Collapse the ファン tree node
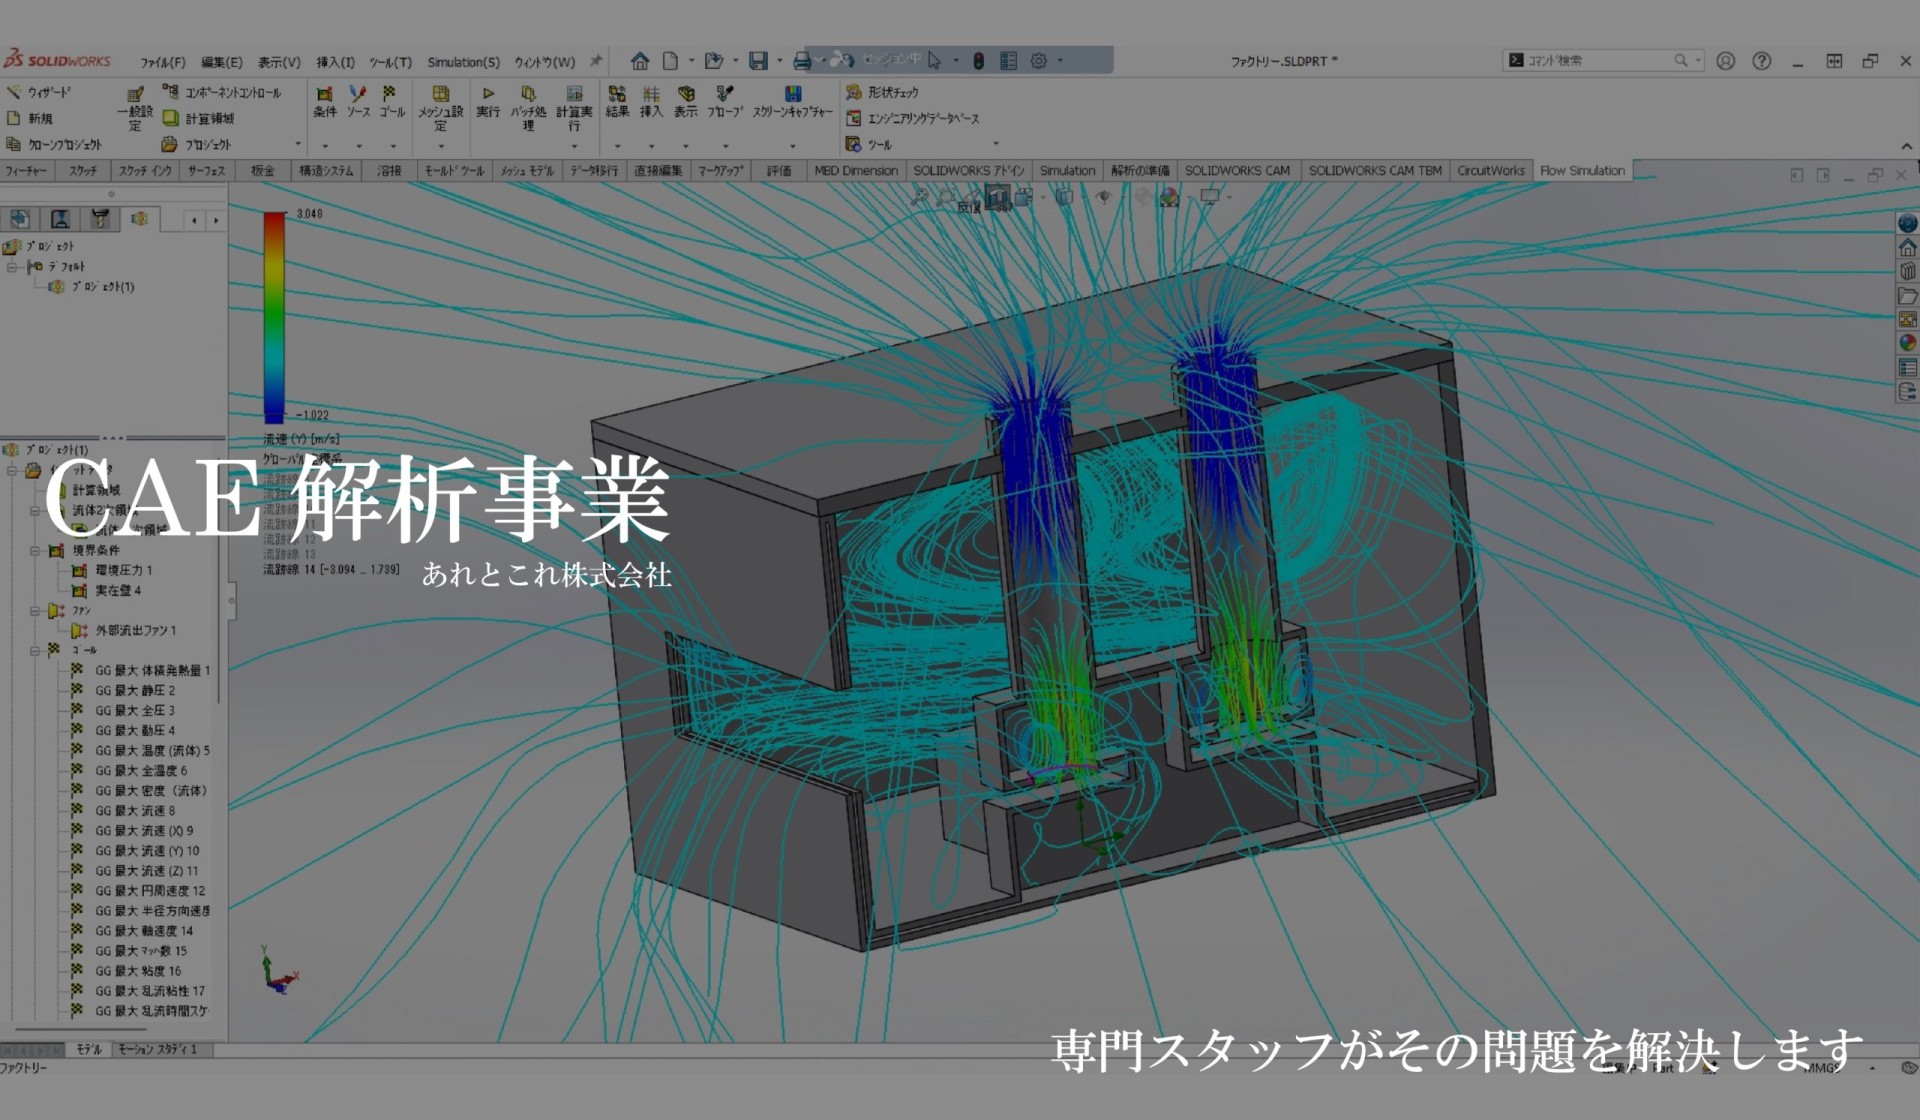 [x=34, y=611]
